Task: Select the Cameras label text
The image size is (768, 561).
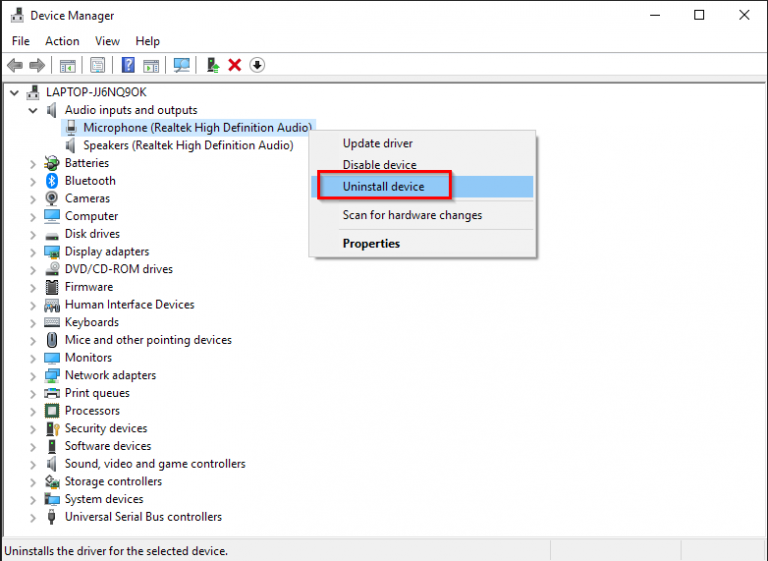Action: pos(87,198)
